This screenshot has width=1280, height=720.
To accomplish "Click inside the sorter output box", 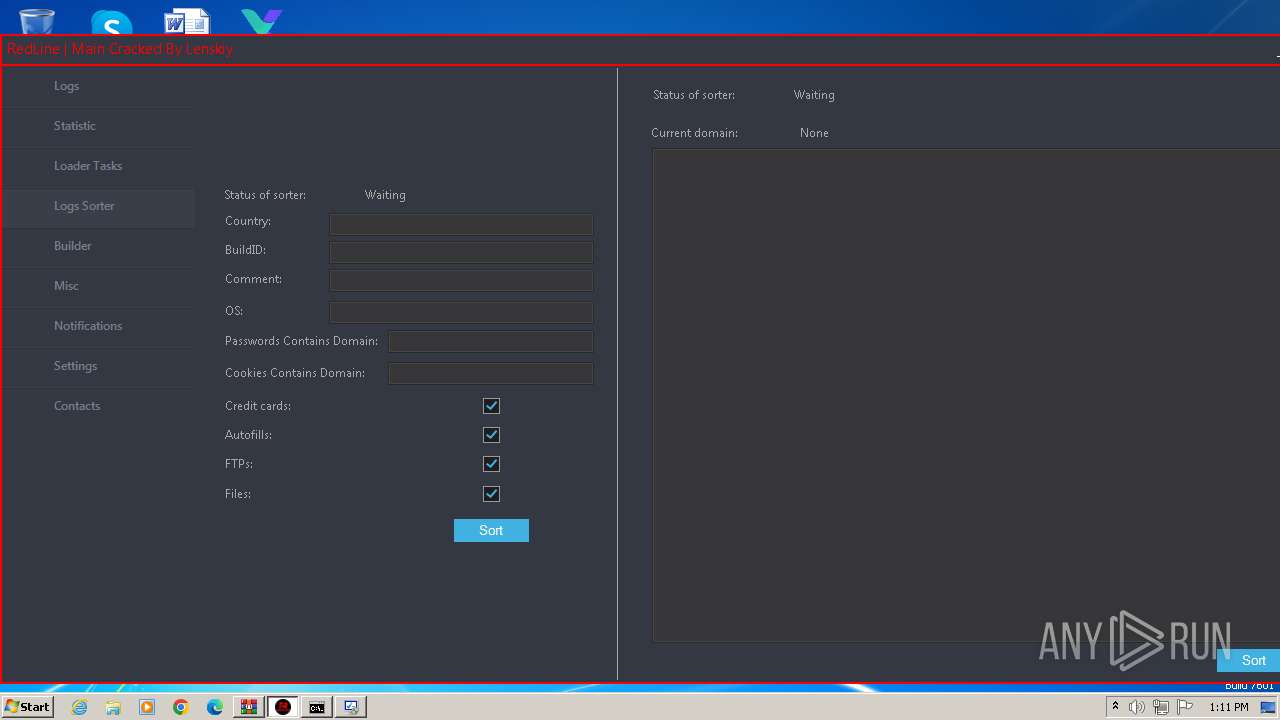I will [965, 395].
